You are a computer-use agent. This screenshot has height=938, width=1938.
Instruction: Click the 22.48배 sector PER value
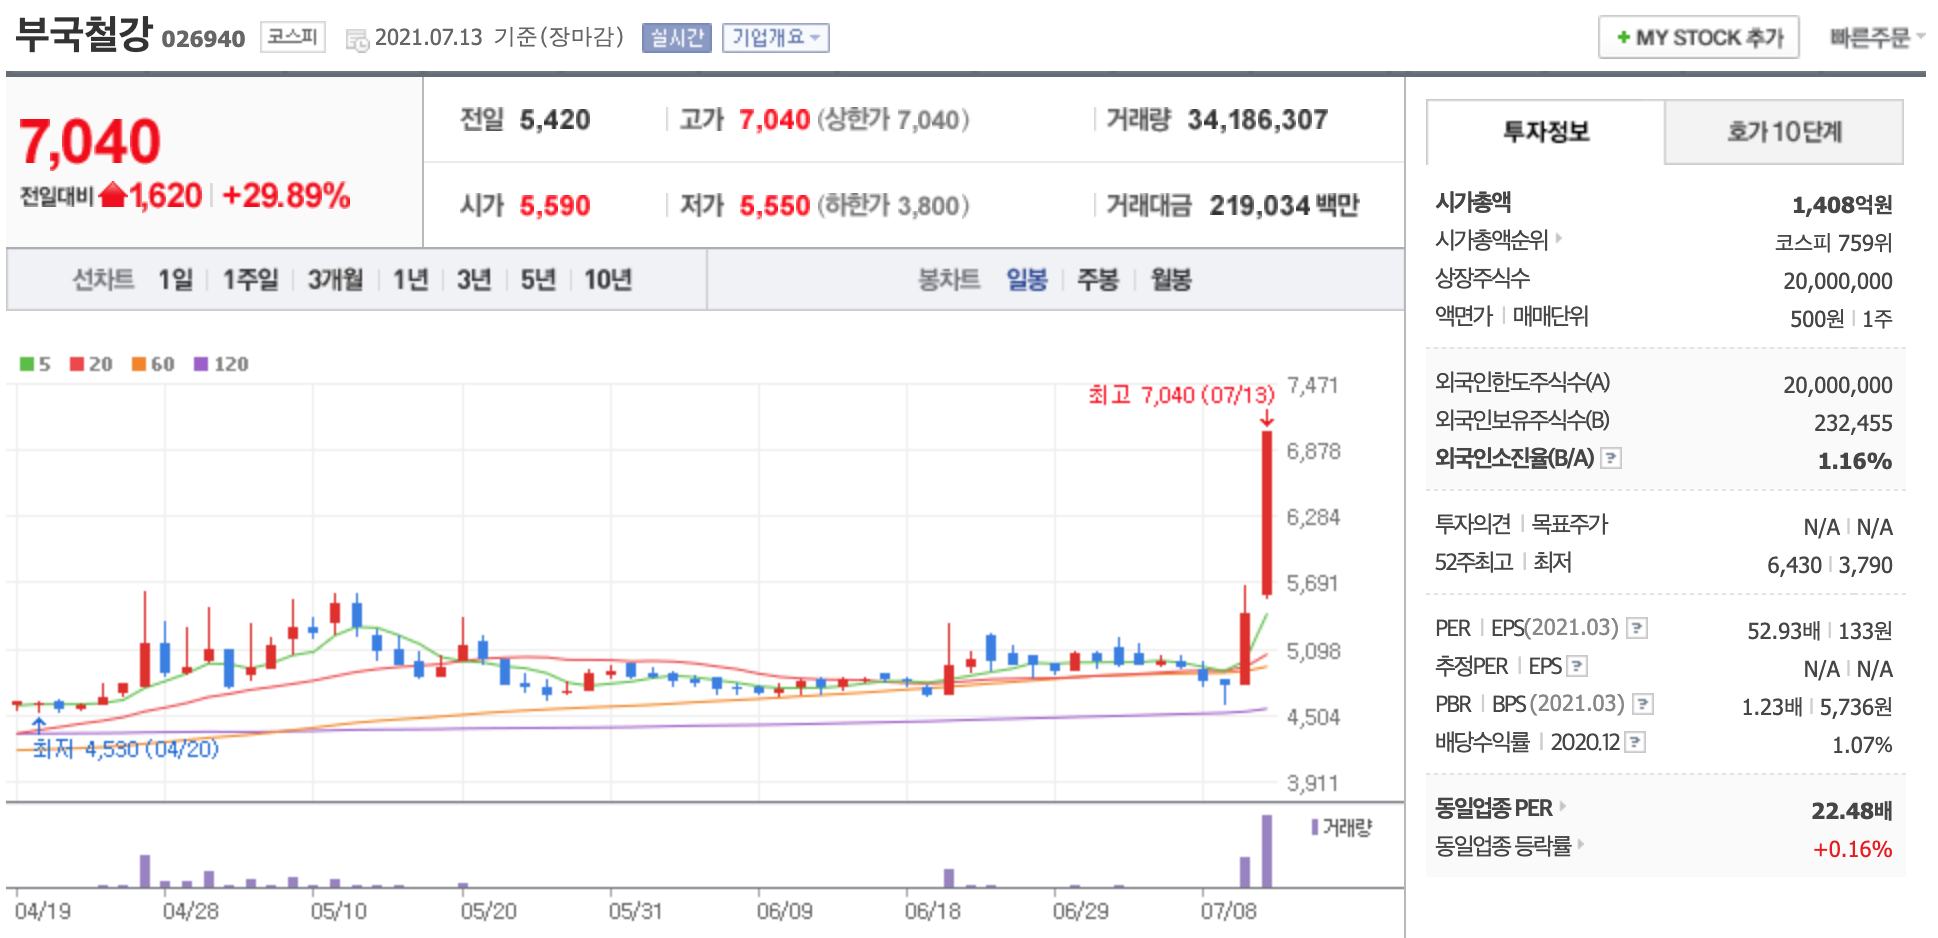(1852, 811)
